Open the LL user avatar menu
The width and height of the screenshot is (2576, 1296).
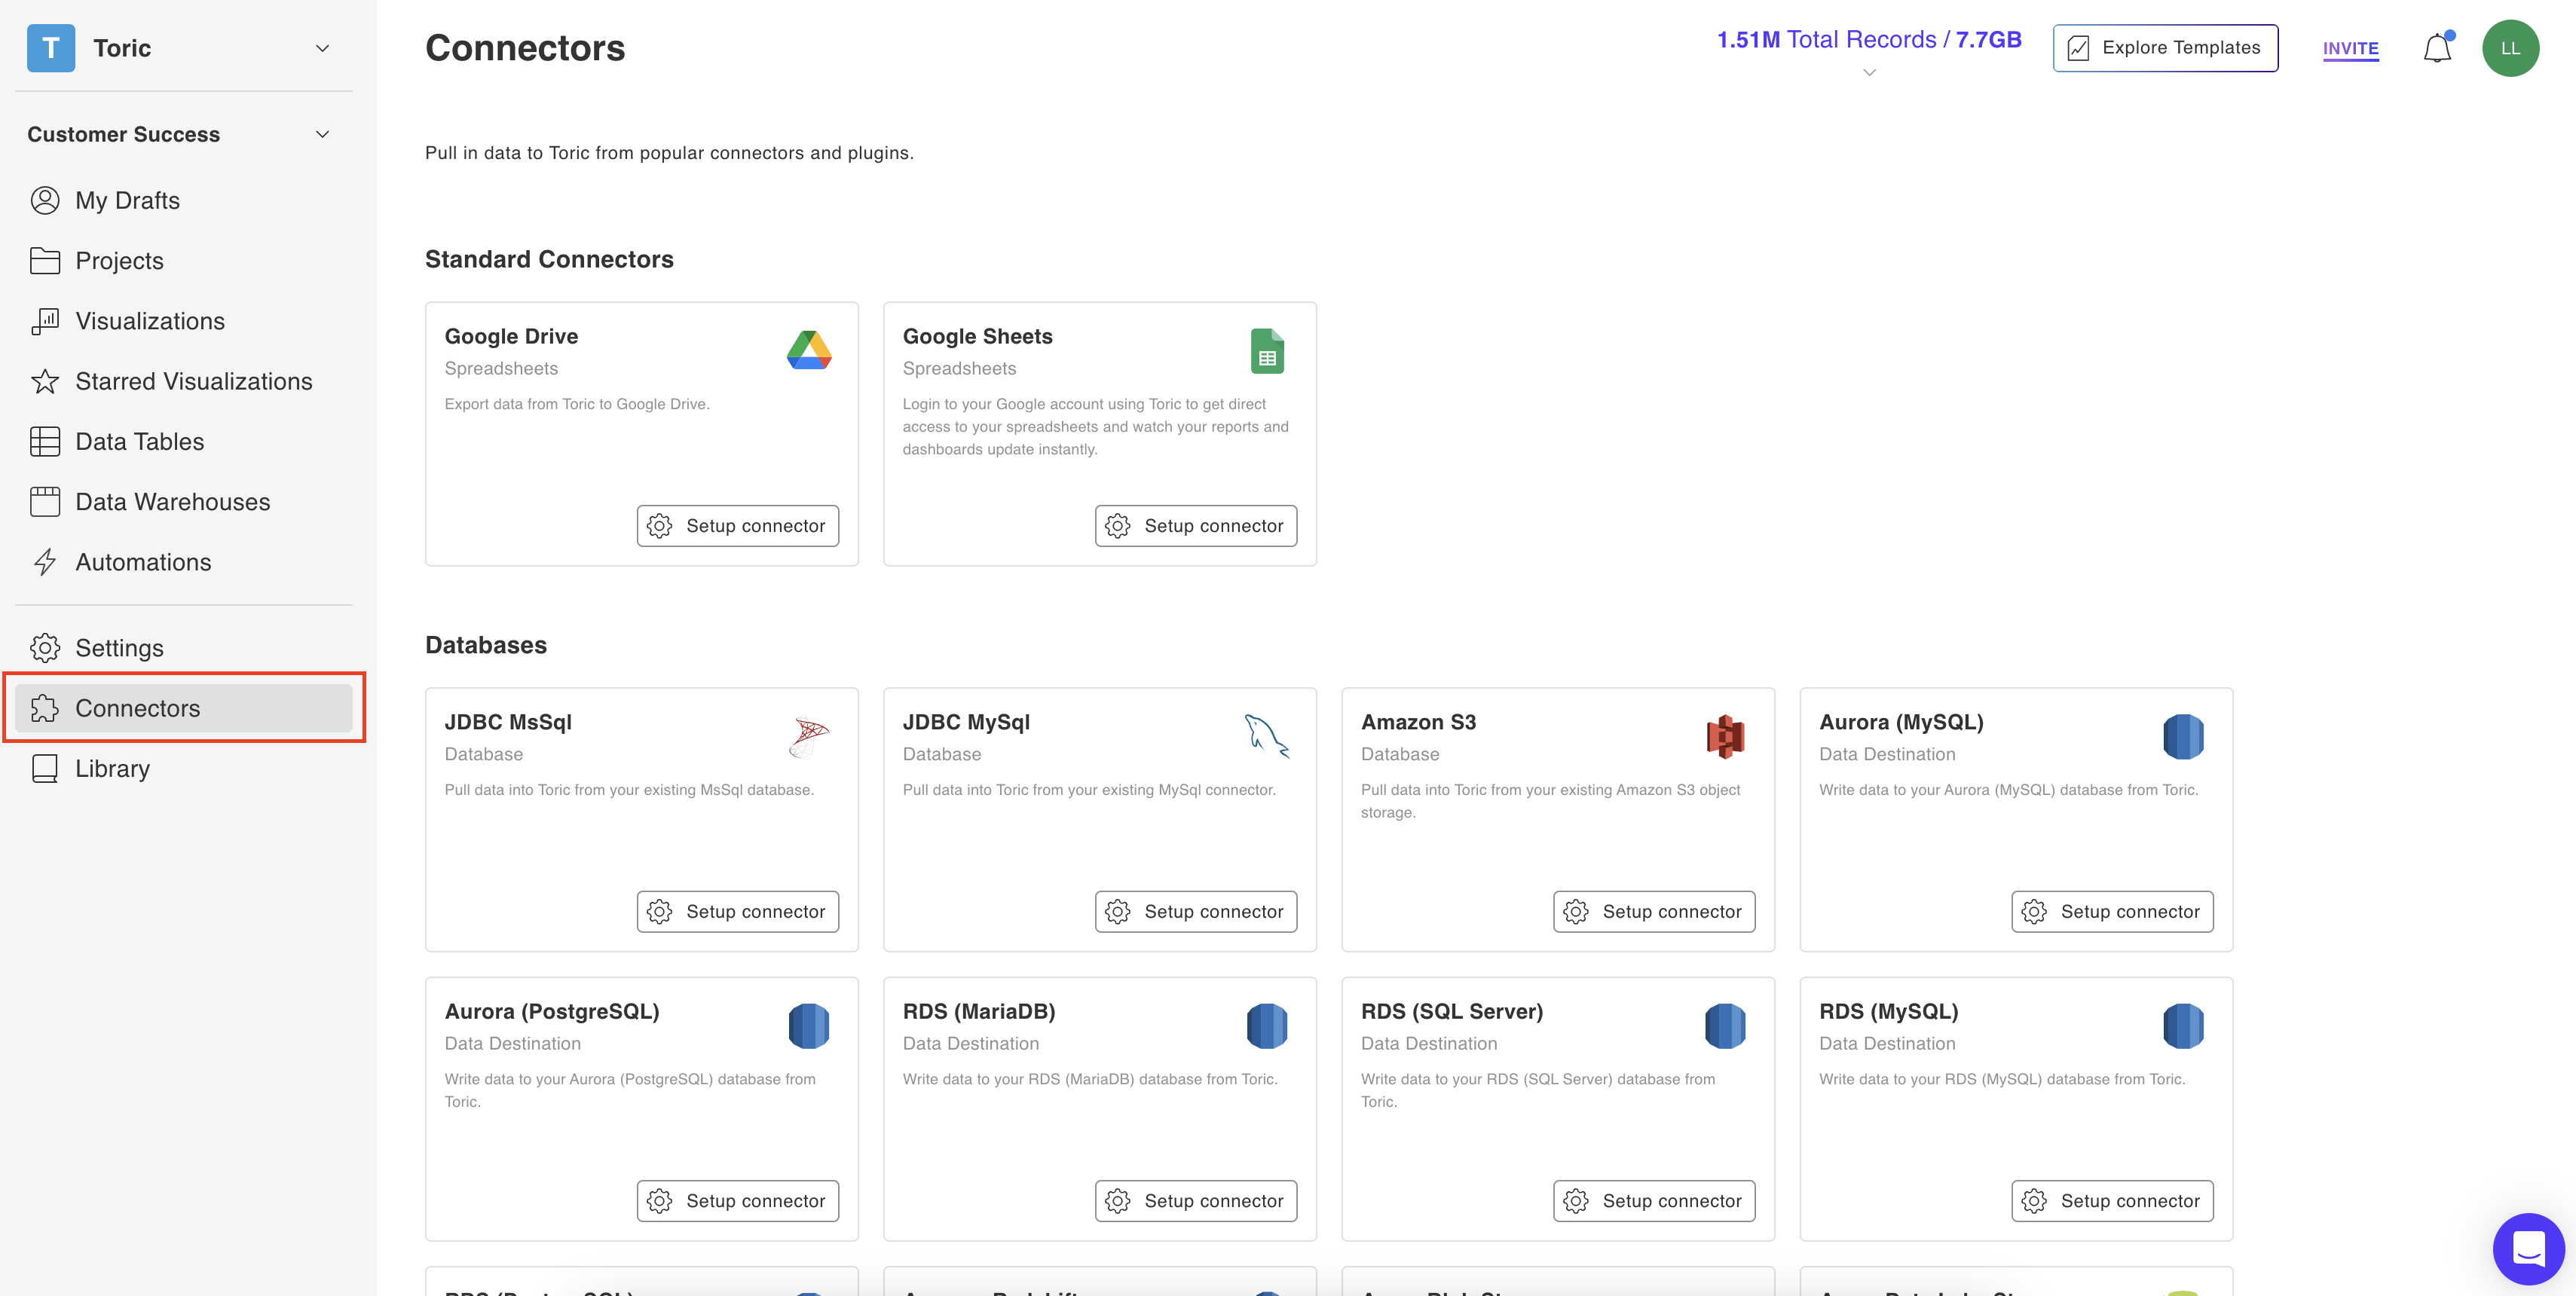point(2510,48)
